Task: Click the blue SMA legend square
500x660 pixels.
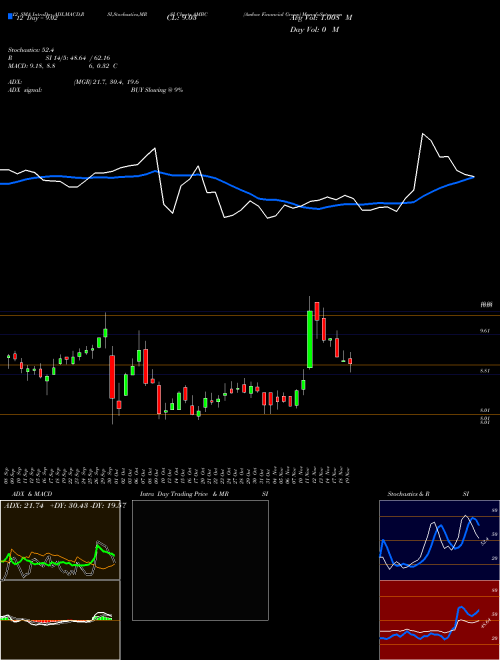Action: coord(10,16)
